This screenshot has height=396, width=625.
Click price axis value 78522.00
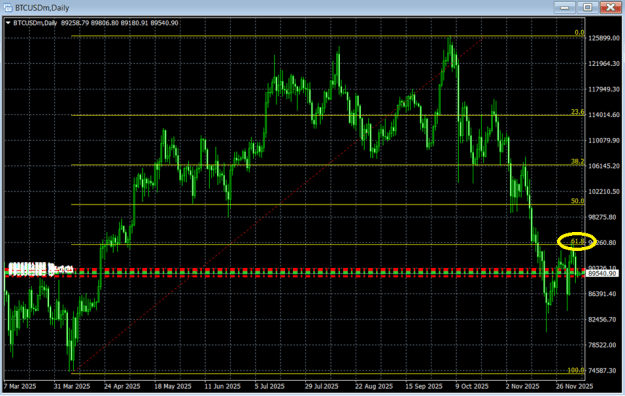point(602,345)
